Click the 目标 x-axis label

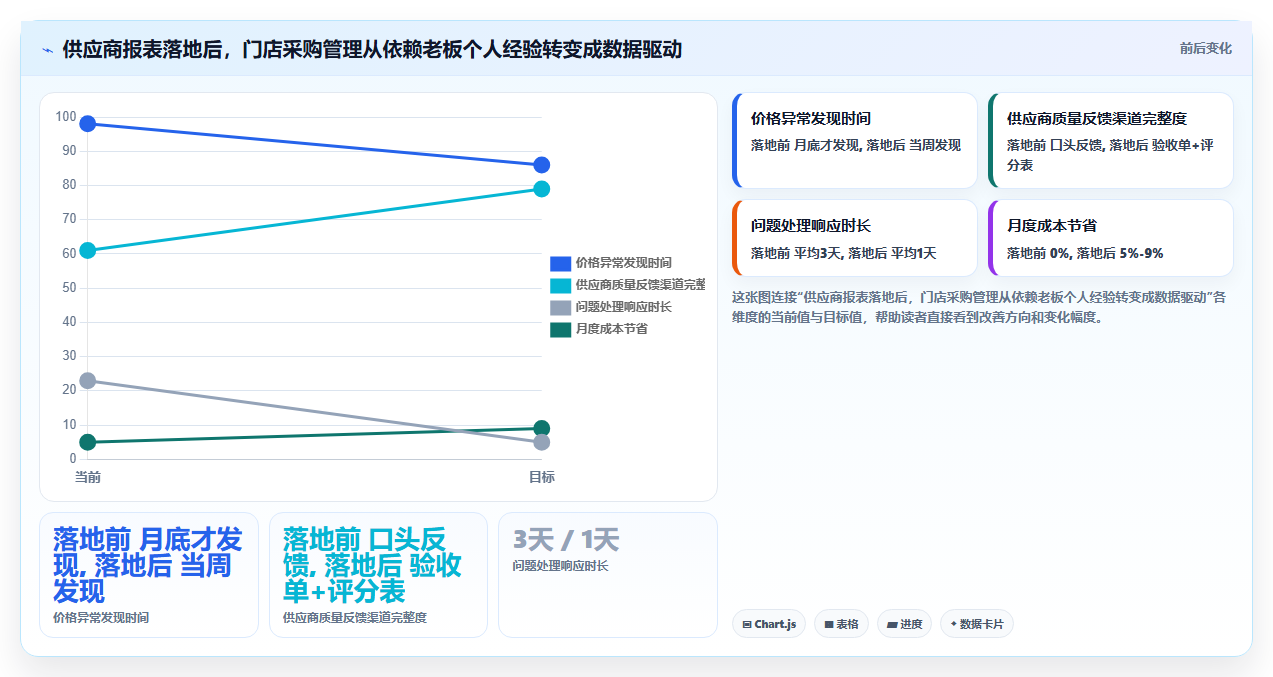(x=541, y=477)
